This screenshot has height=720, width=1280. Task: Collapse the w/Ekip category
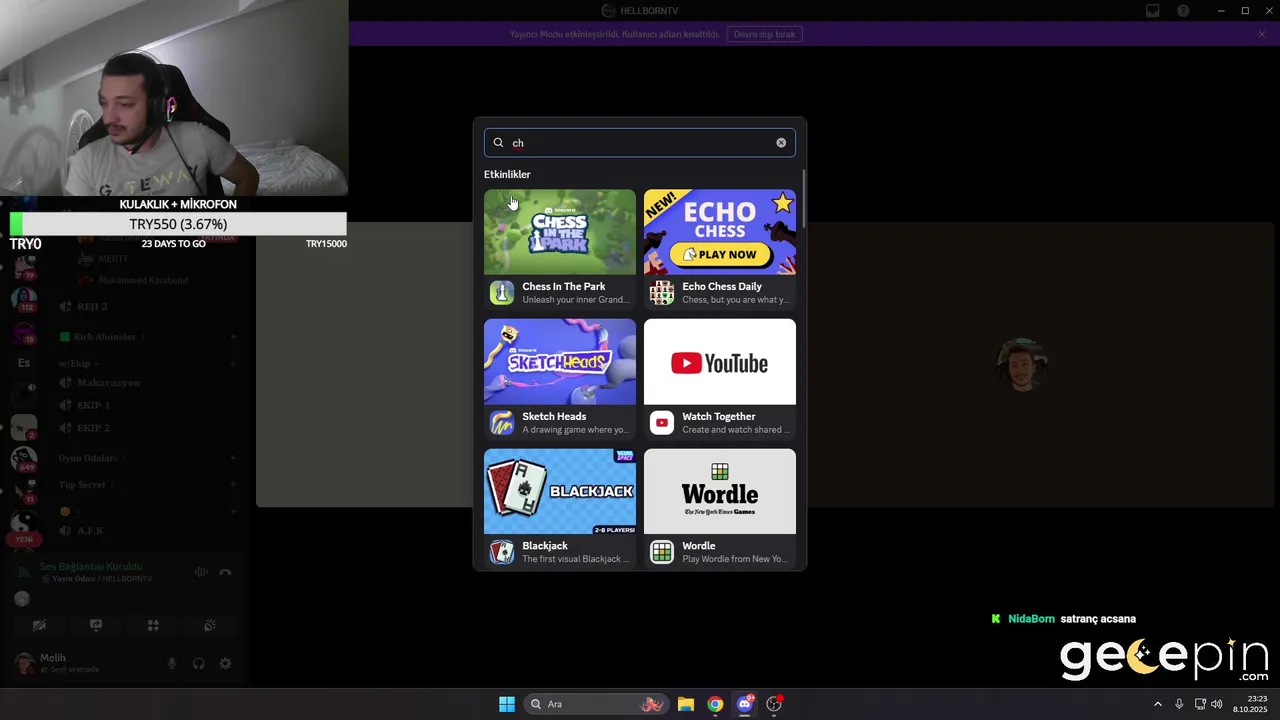click(x=77, y=364)
